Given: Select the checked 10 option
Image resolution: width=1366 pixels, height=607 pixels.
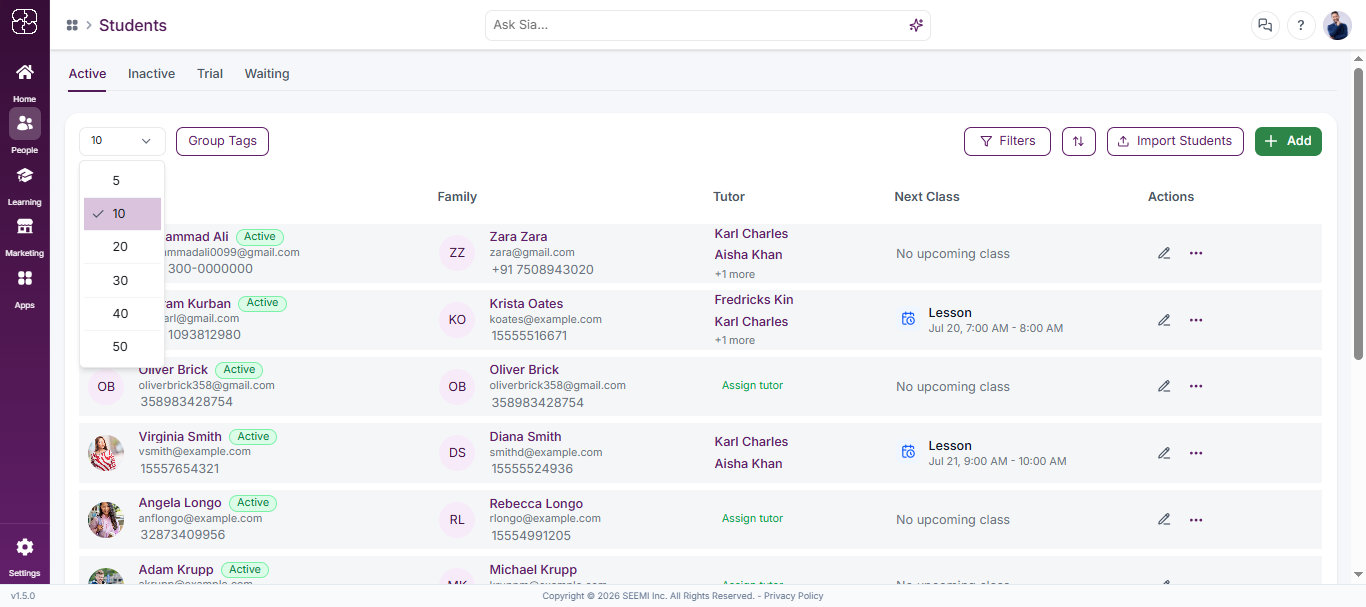Looking at the screenshot, I should point(122,214).
